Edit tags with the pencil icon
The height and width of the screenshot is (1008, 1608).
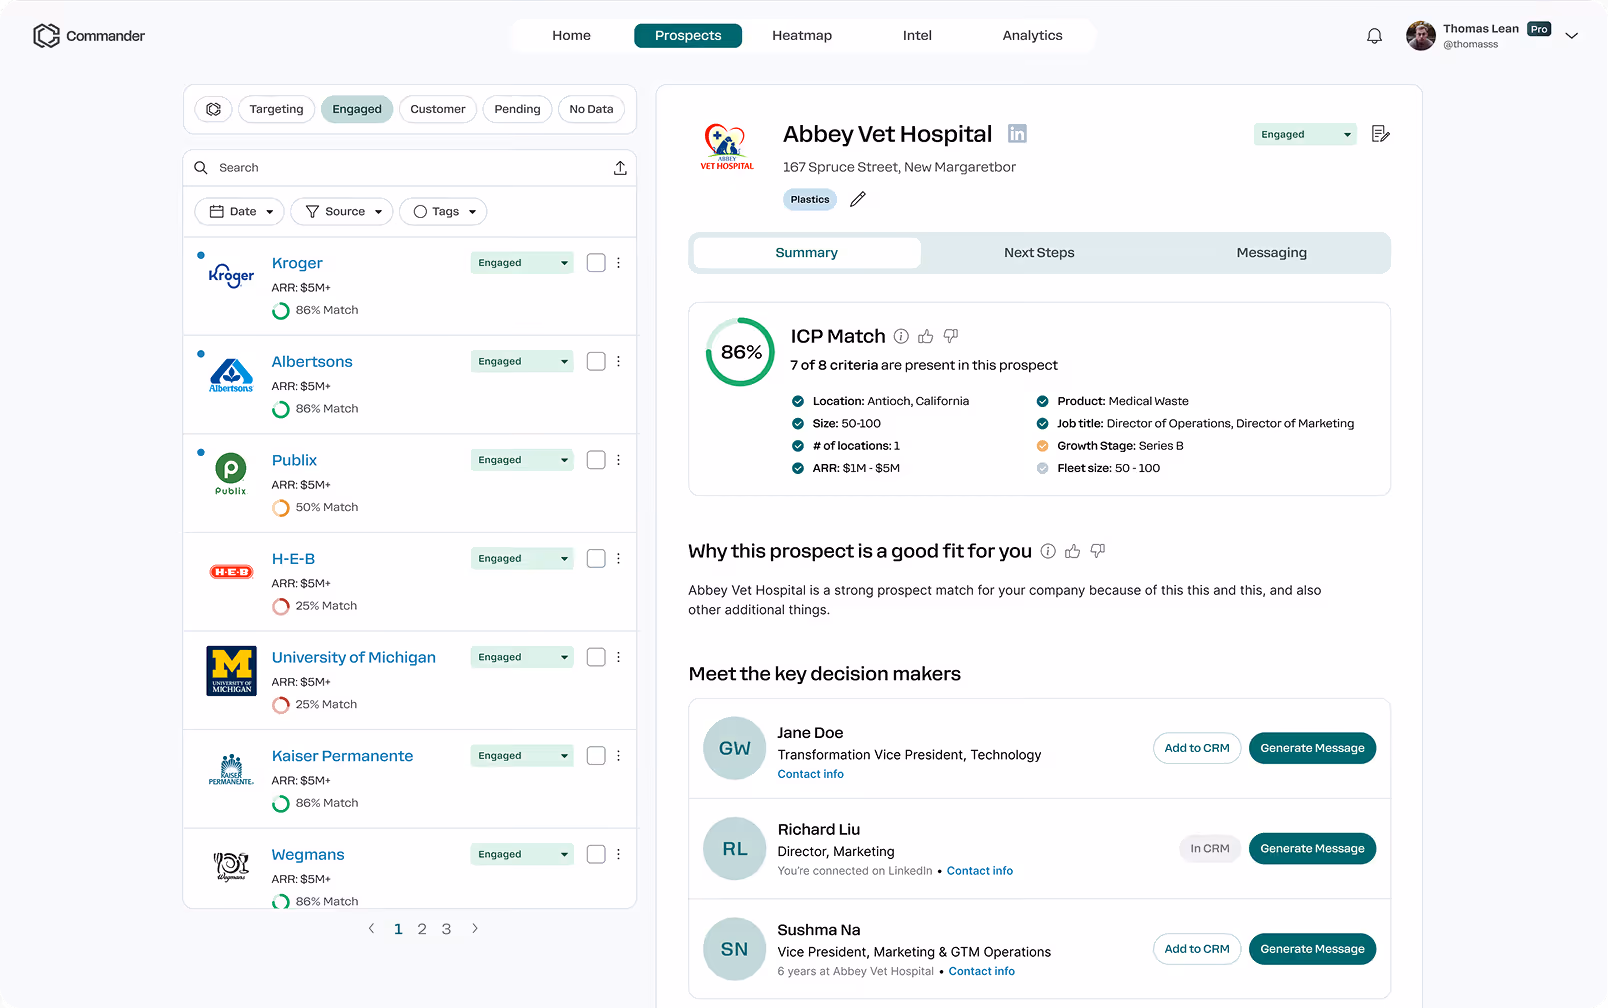click(x=858, y=199)
